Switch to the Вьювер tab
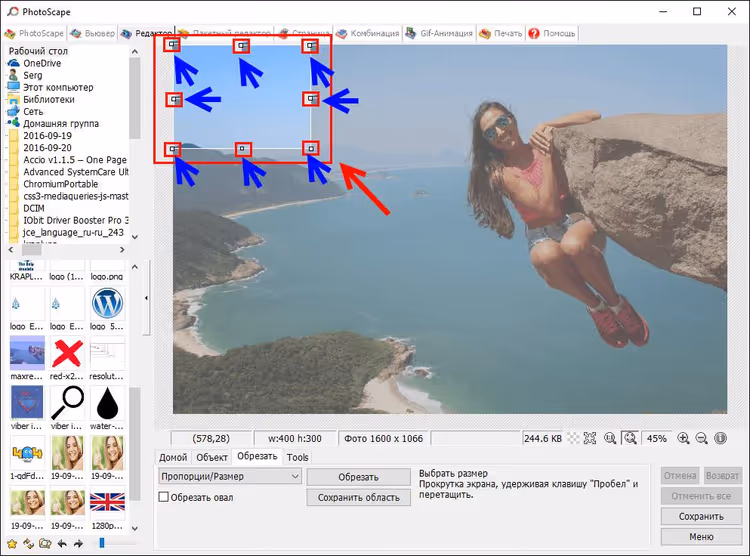 (93, 33)
